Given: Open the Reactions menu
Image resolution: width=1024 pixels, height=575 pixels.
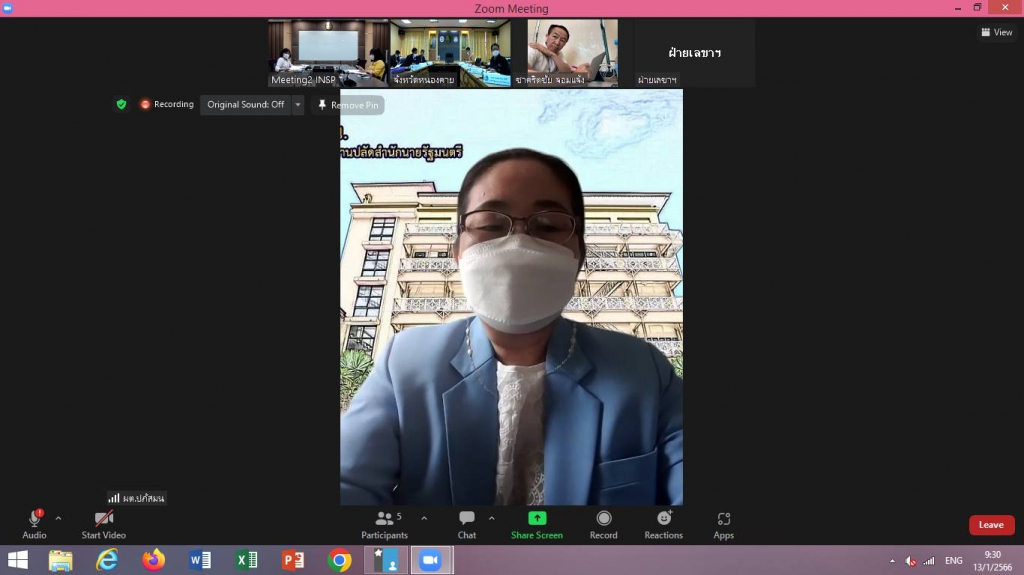Looking at the screenshot, I should pos(664,525).
